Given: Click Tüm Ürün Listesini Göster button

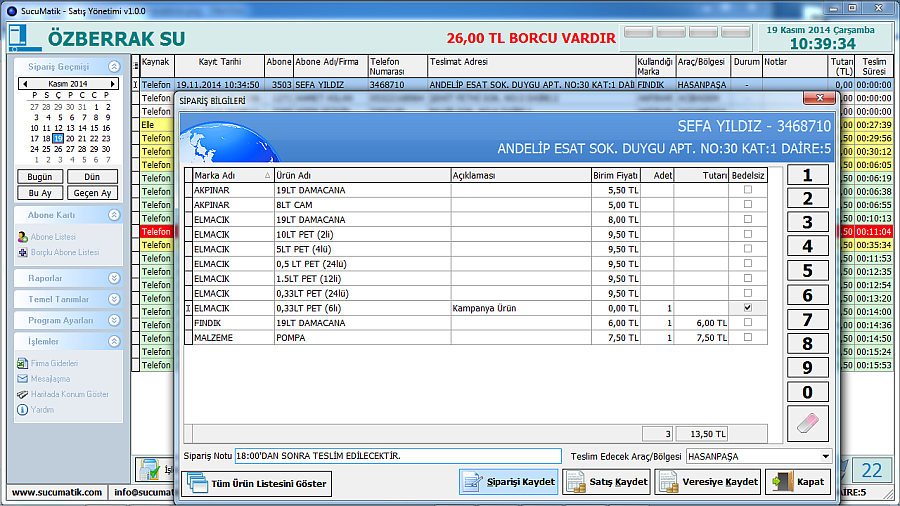Looking at the screenshot, I should 257,484.
